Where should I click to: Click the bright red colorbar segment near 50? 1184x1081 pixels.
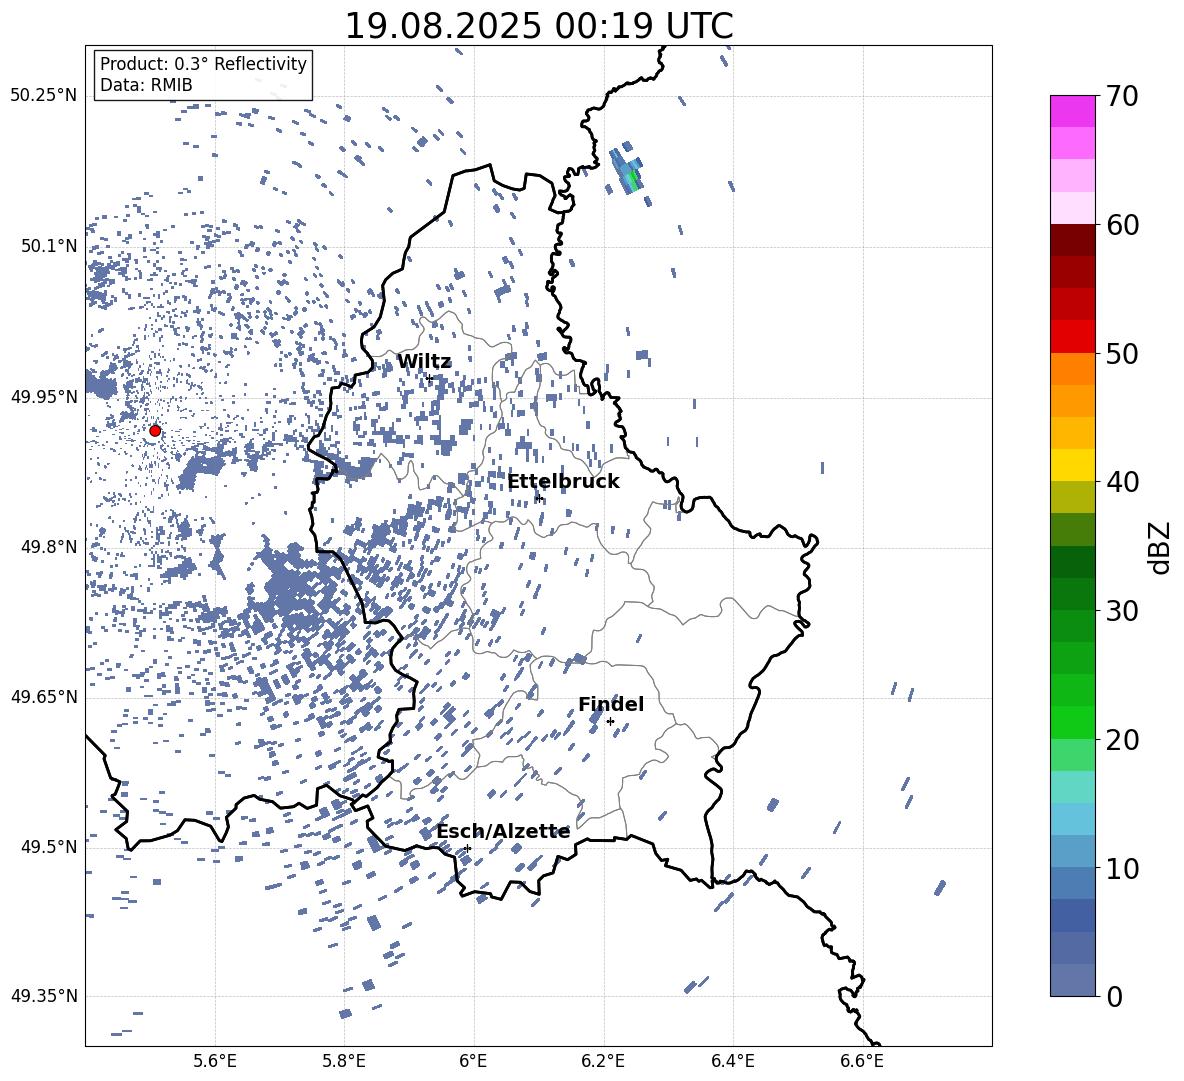coord(1072,337)
